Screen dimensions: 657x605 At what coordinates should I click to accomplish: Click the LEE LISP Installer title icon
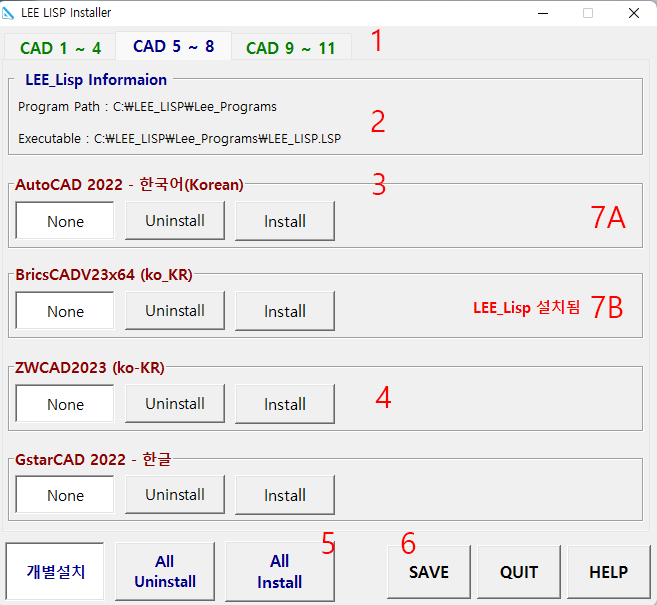pyautogui.click(x=8, y=13)
